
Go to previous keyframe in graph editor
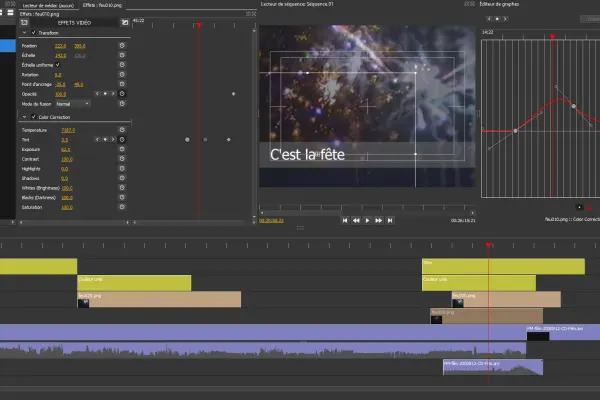pyautogui.click(x=489, y=19)
